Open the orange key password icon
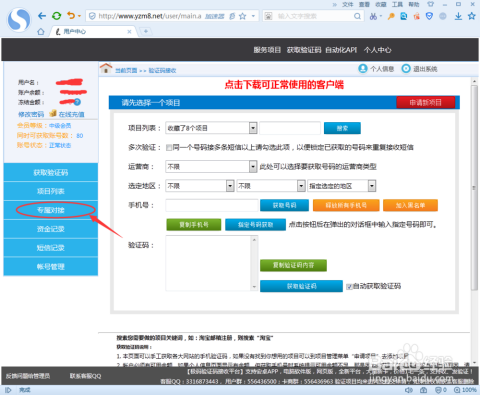Viewport: 480px width, 395px height. pos(391,16)
